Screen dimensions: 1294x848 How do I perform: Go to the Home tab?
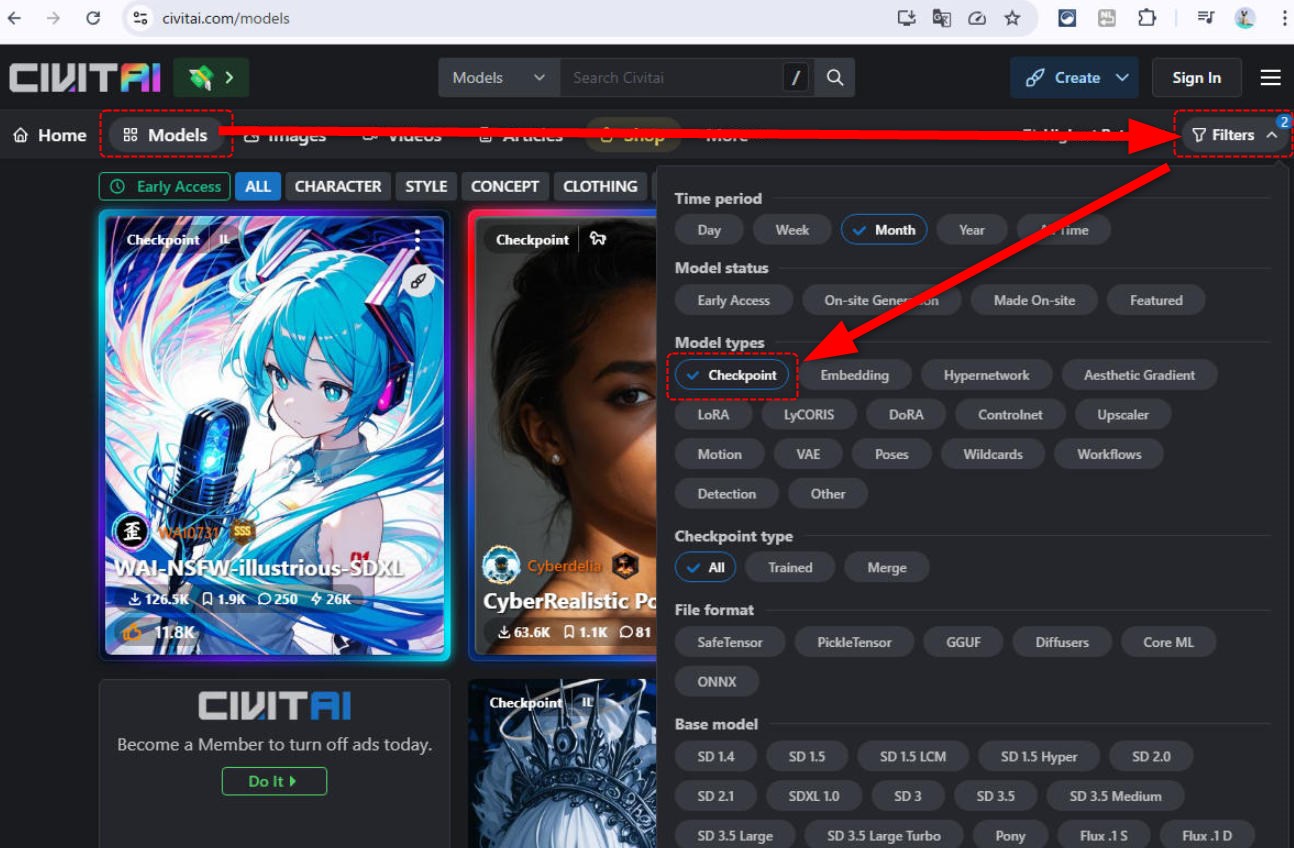pos(50,135)
